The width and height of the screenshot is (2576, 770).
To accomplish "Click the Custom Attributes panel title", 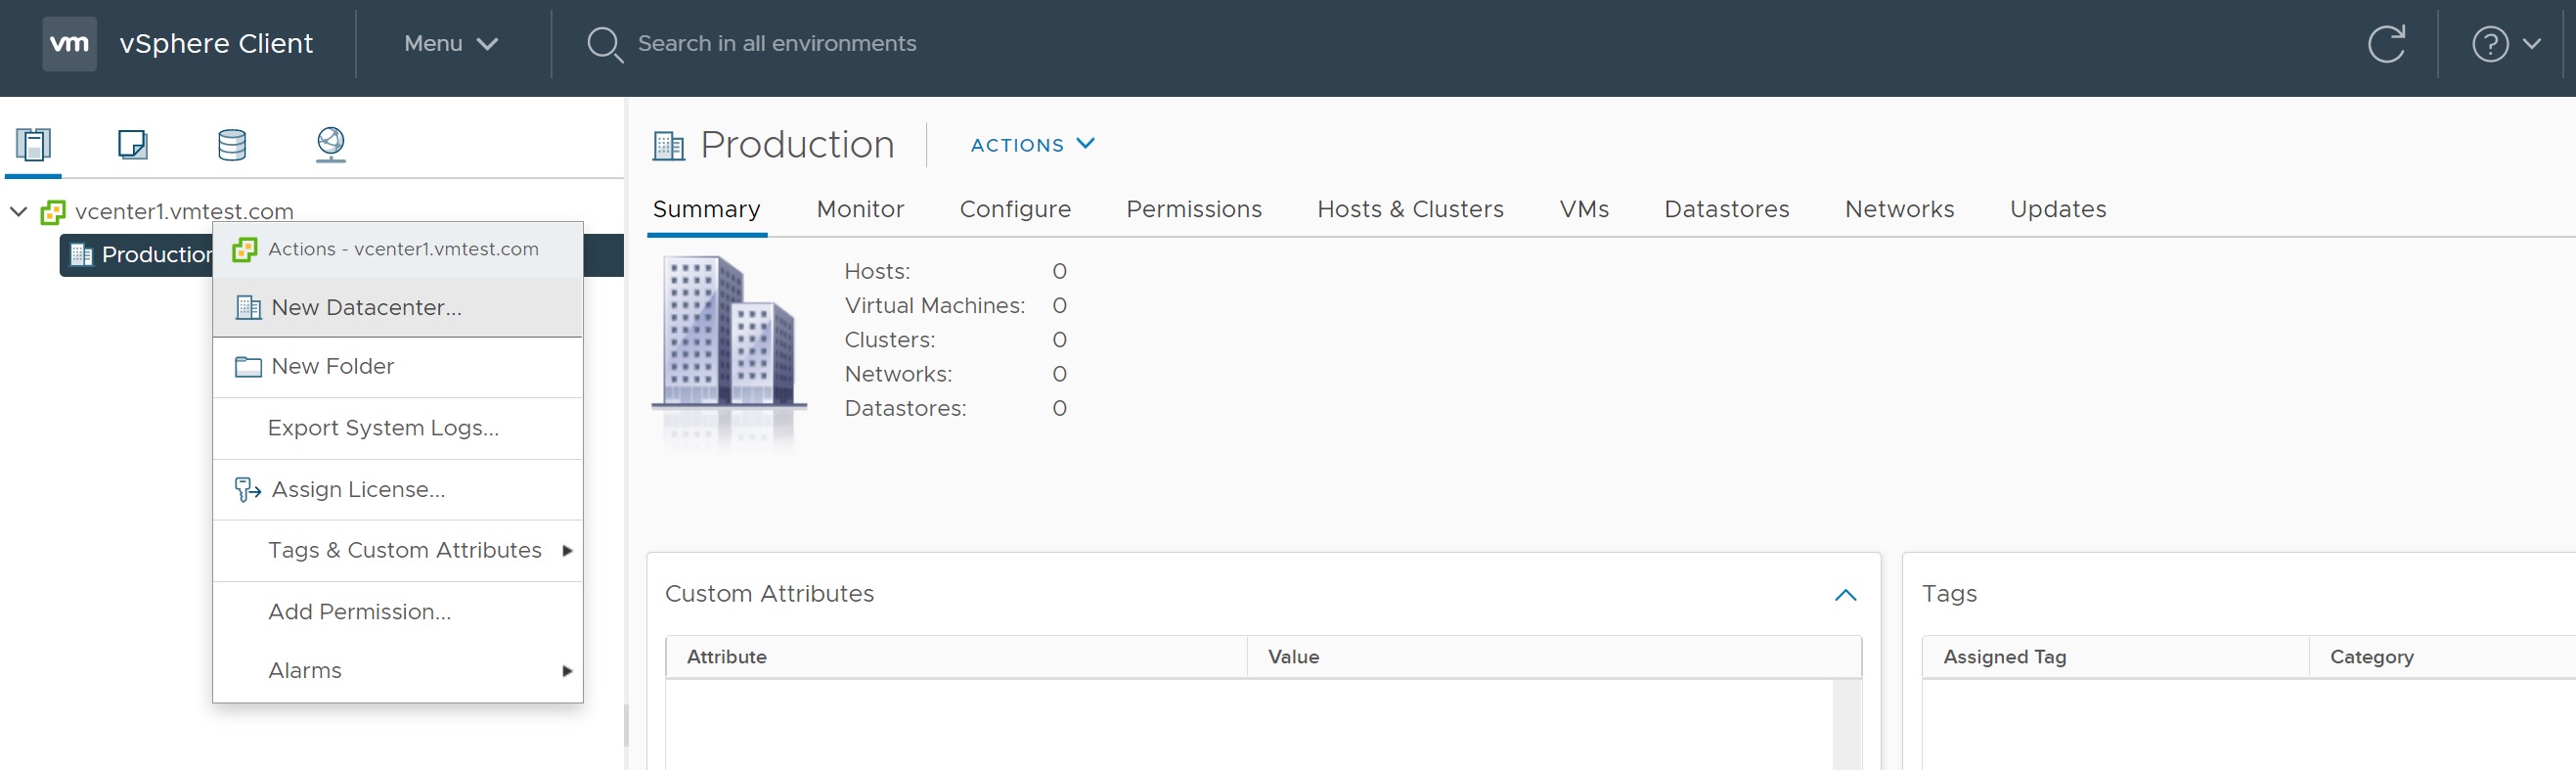I will coord(769,594).
